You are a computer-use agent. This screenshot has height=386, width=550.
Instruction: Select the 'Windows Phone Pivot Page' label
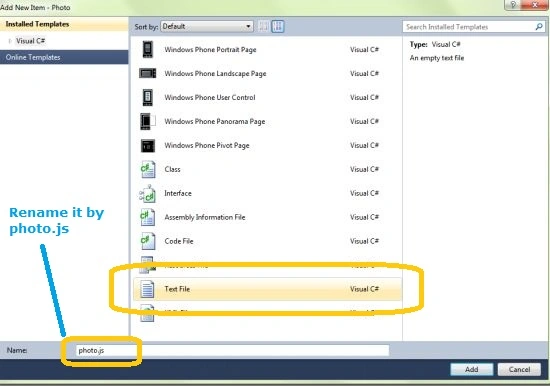click(207, 145)
